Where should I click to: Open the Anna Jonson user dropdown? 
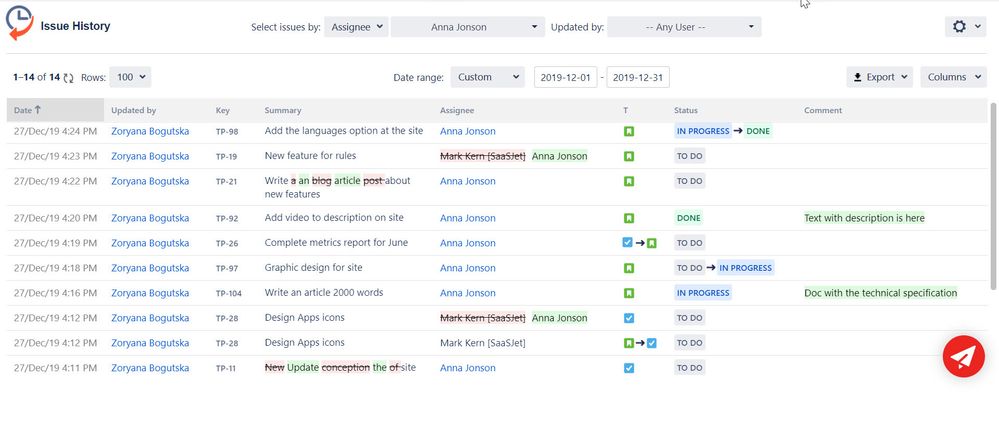[x=468, y=27]
